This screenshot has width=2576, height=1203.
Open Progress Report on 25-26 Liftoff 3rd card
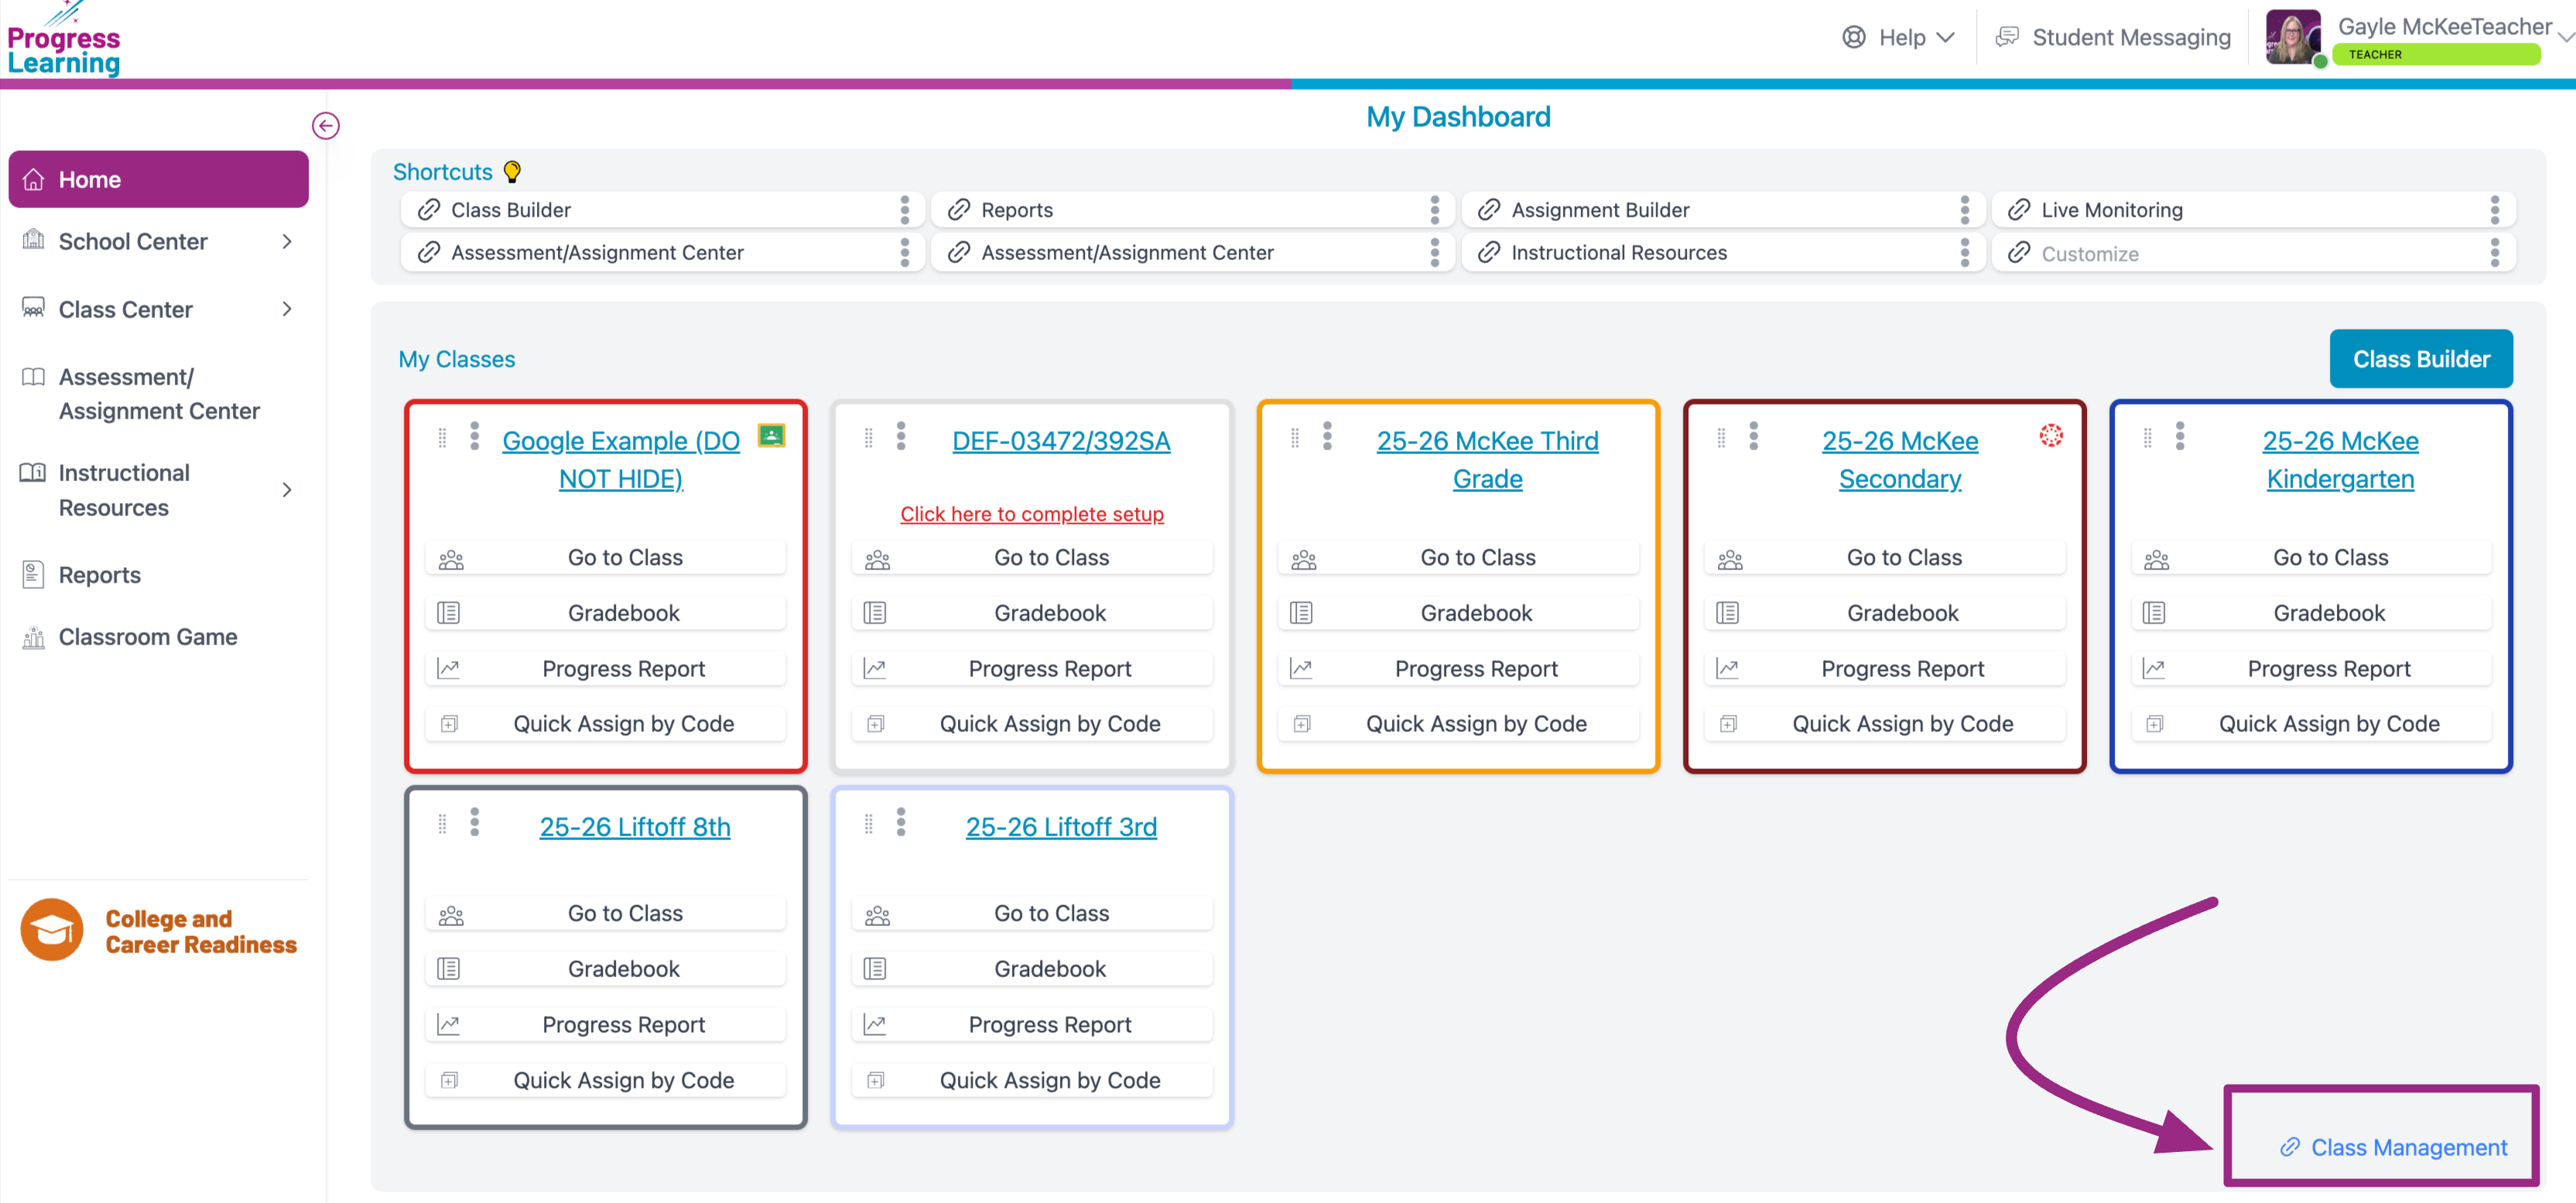coord(1031,1024)
